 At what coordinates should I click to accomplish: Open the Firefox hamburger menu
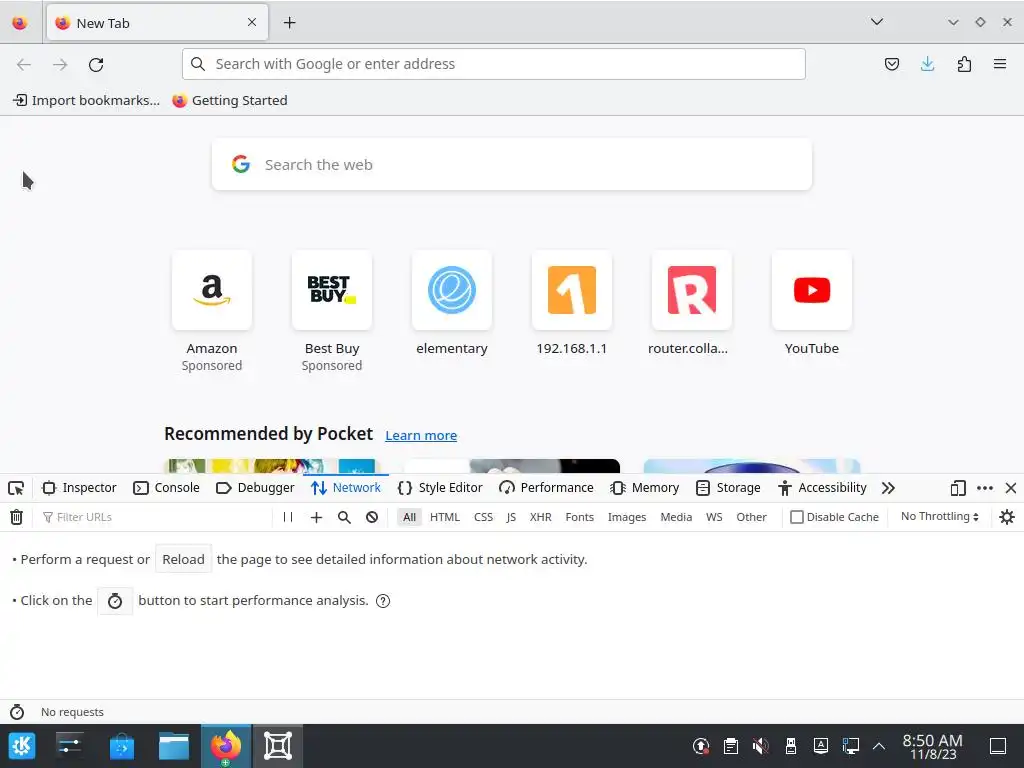(x=1000, y=64)
